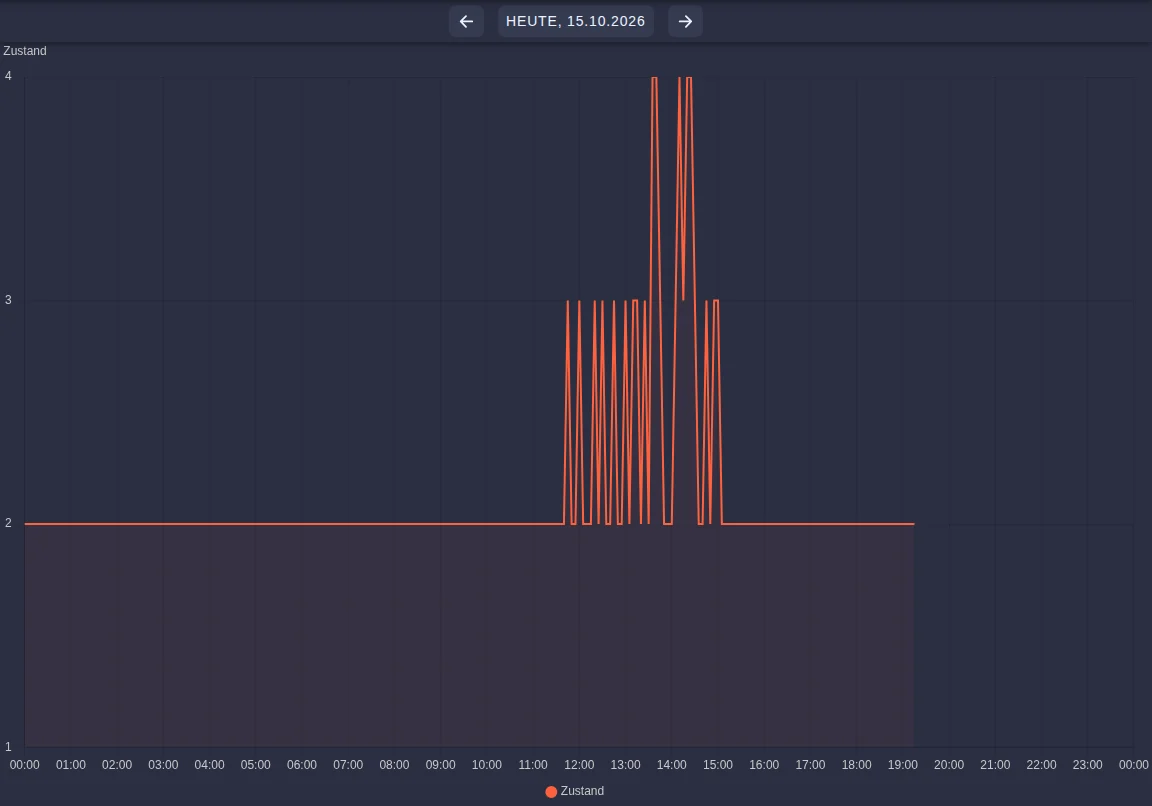Select the 05:00 time label on the x-axis
The image size is (1152, 806).
tap(256, 765)
